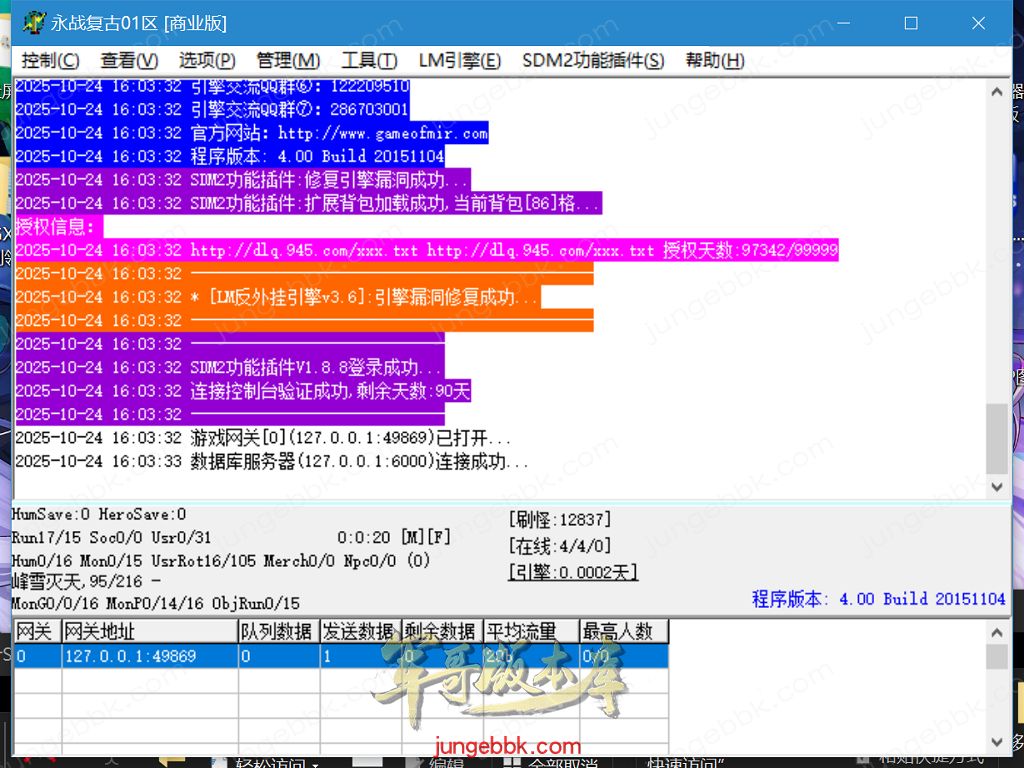Expand the LM引擎(E) menu
This screenshot has height=768, width=1024.
point(459,61)
